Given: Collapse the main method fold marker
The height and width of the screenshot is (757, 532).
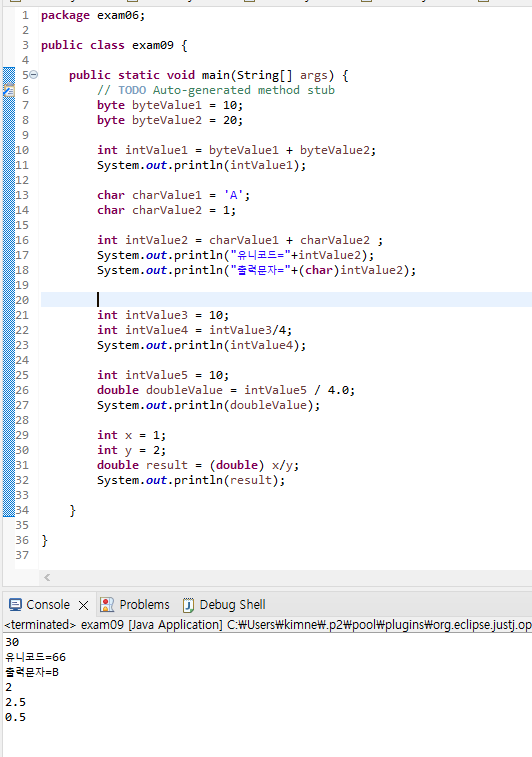Looking at the screenshot, I should tap(34, 75).
